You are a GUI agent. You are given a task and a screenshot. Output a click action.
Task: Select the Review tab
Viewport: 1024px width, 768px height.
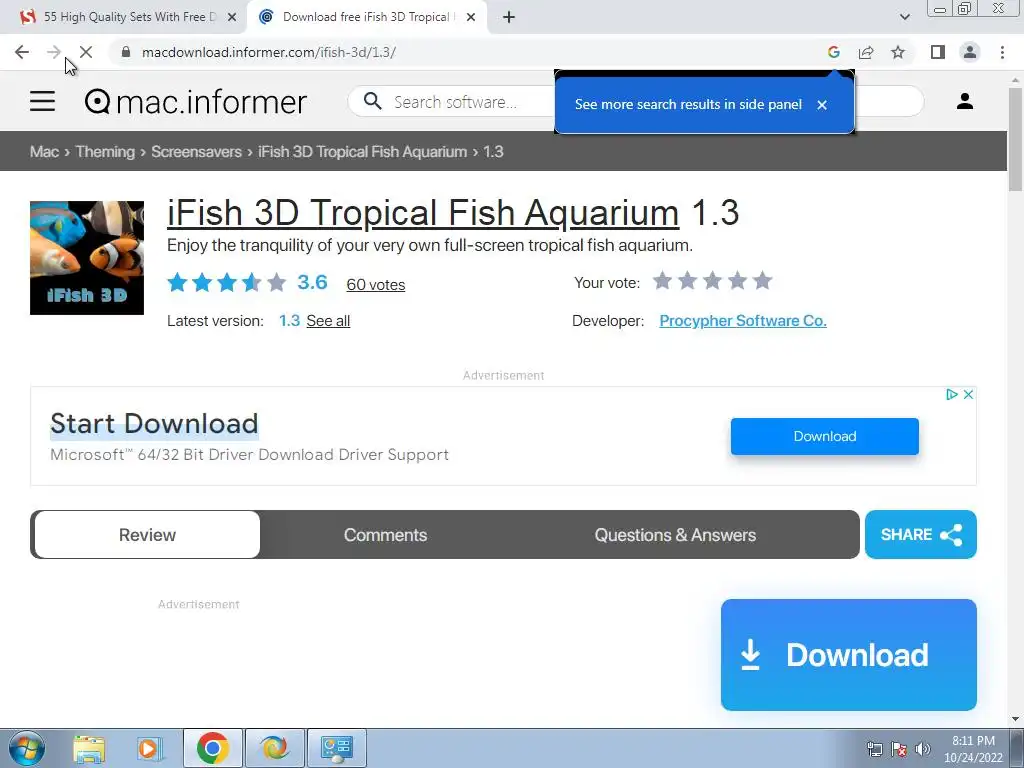coord(147,535)
